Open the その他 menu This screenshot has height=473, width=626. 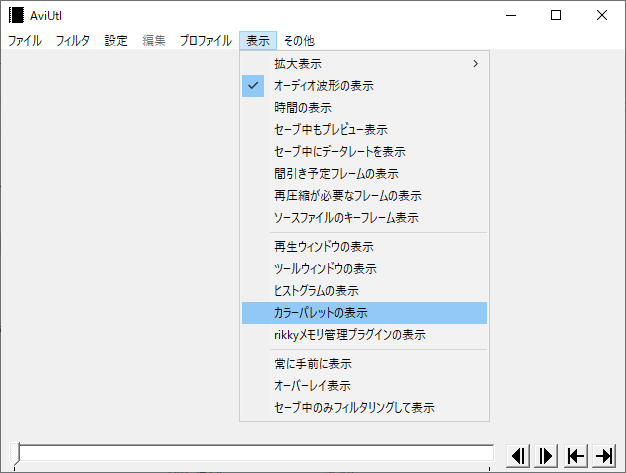pyautogui.click(x=299, y=41)
